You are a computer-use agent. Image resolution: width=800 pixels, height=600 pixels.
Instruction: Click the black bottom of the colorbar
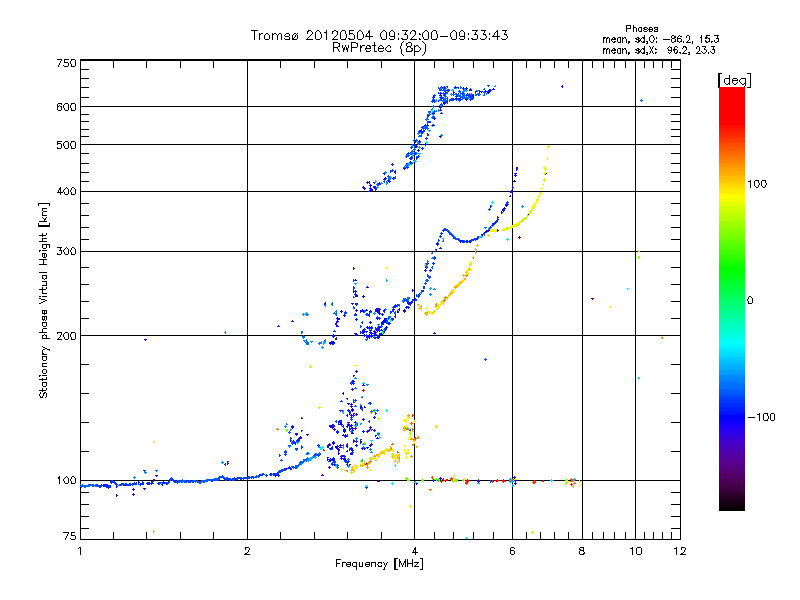pos(732,503)
